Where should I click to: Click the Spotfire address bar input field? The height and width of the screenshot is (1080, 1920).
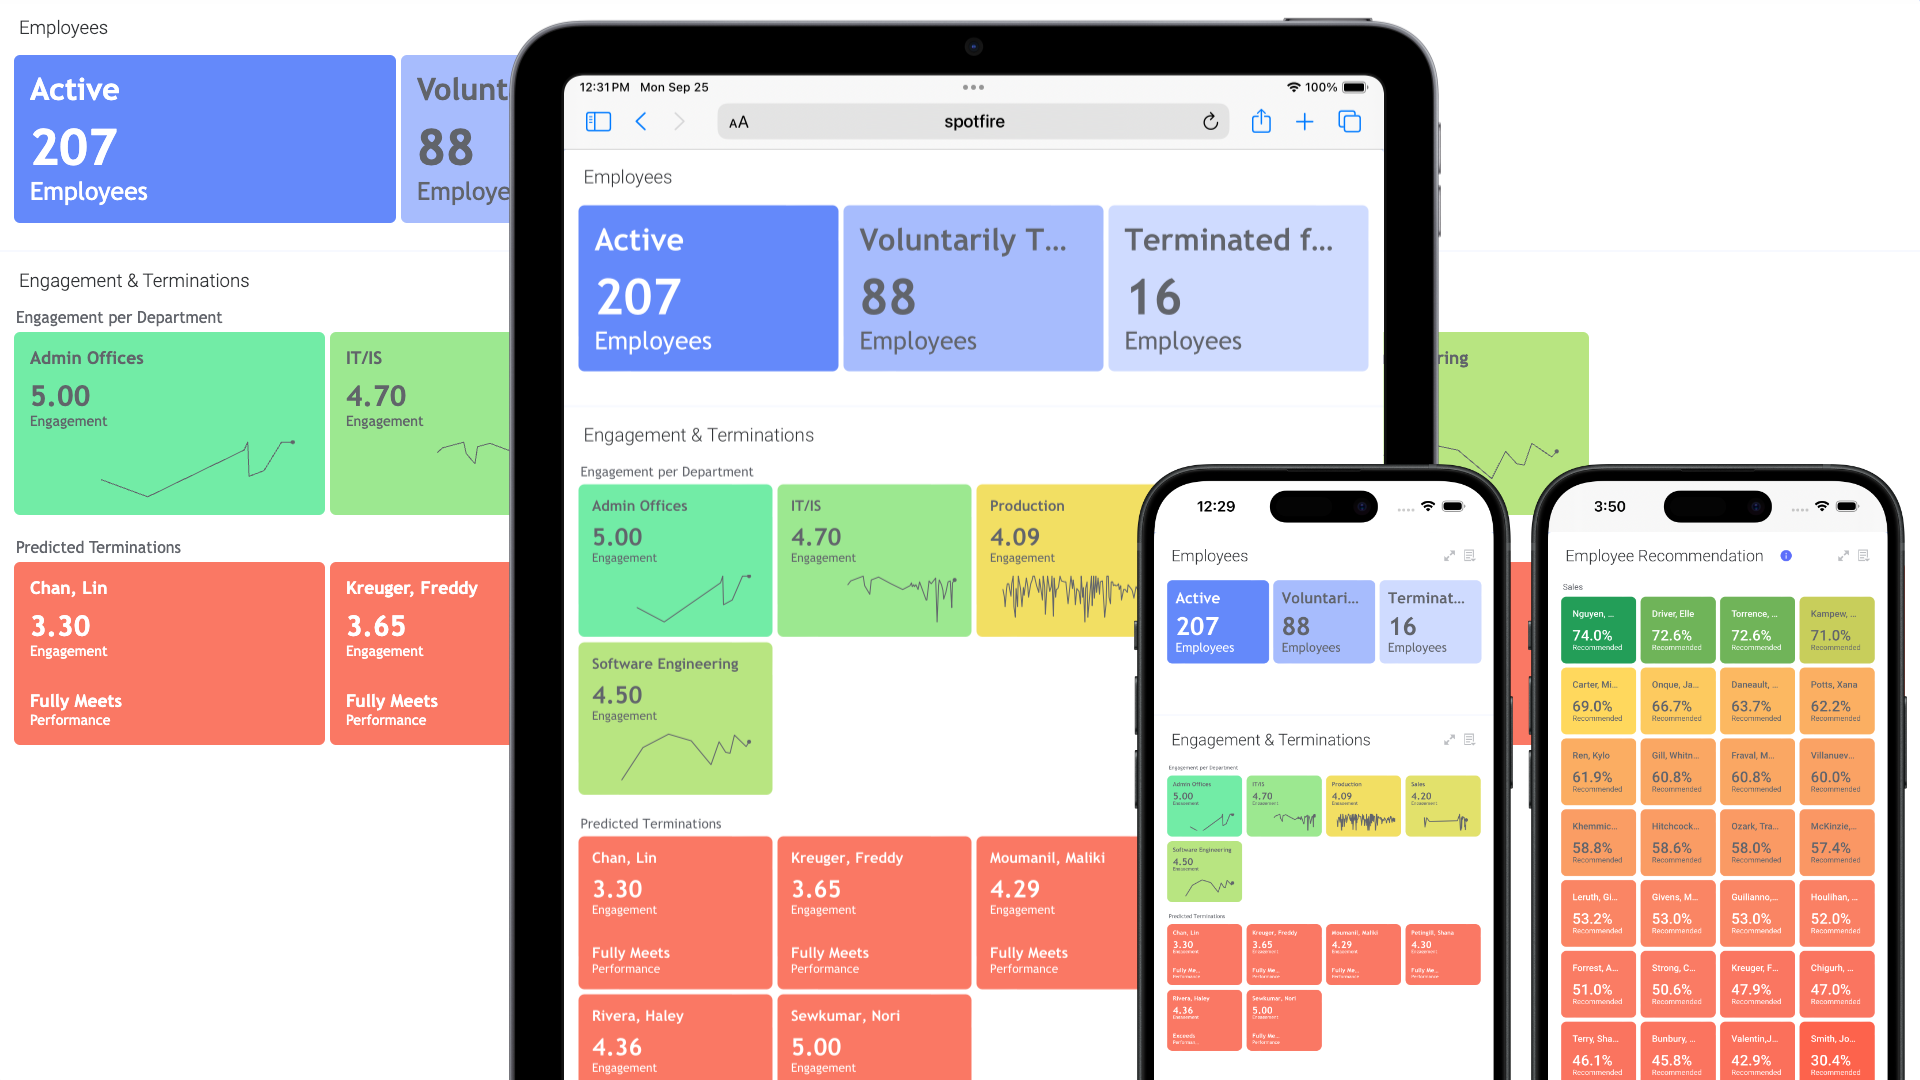click(971, 123)
